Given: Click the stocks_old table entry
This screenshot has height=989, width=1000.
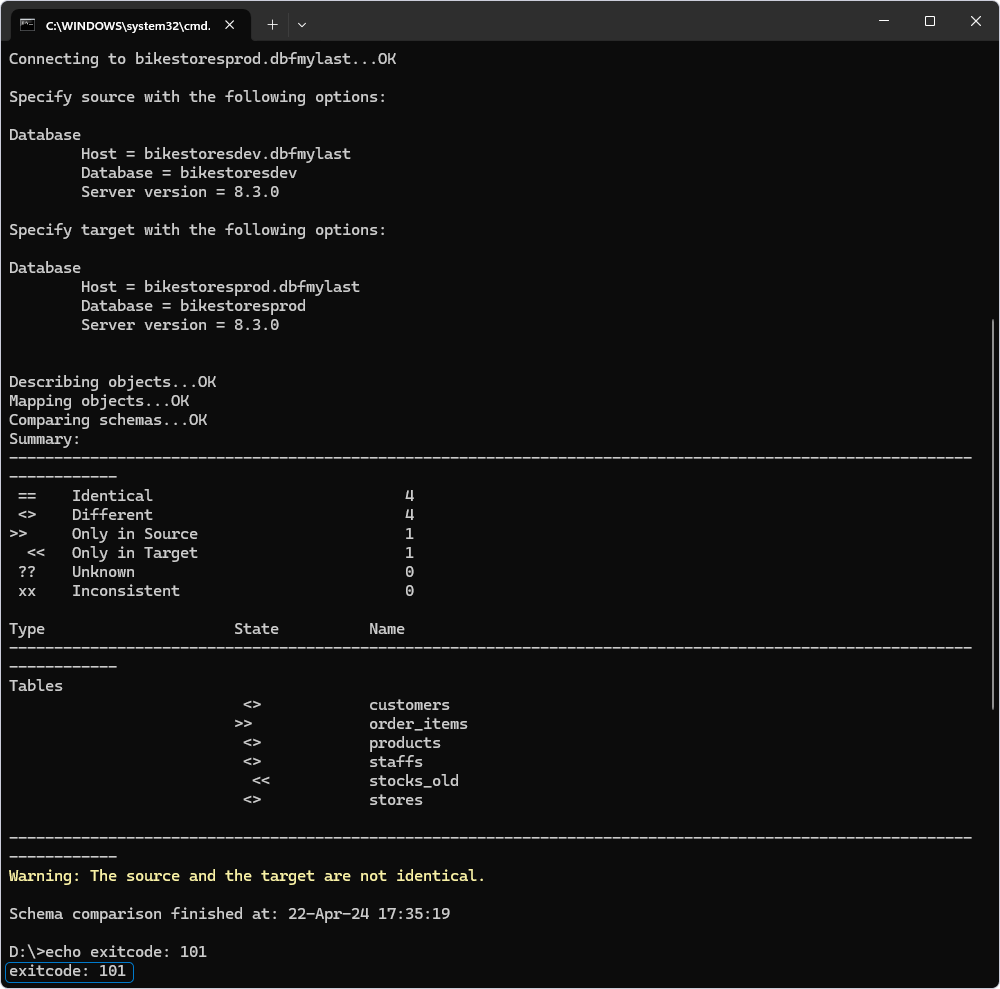Looking at the screenshot, I should tap(413, 780).
